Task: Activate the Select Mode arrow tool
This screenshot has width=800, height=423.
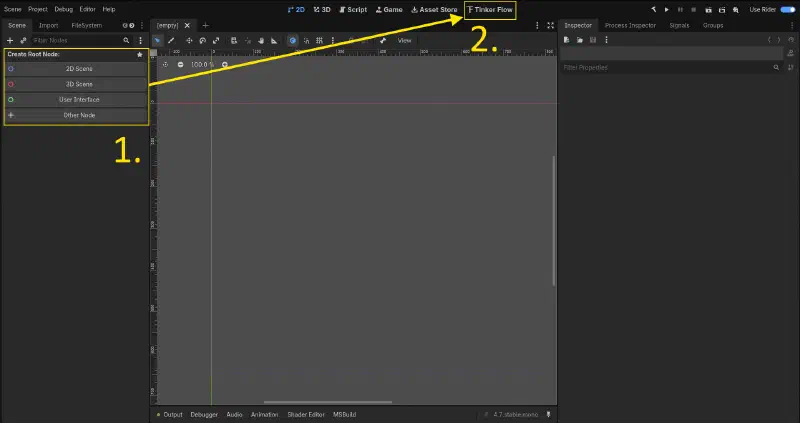Action: click(158, 40)
